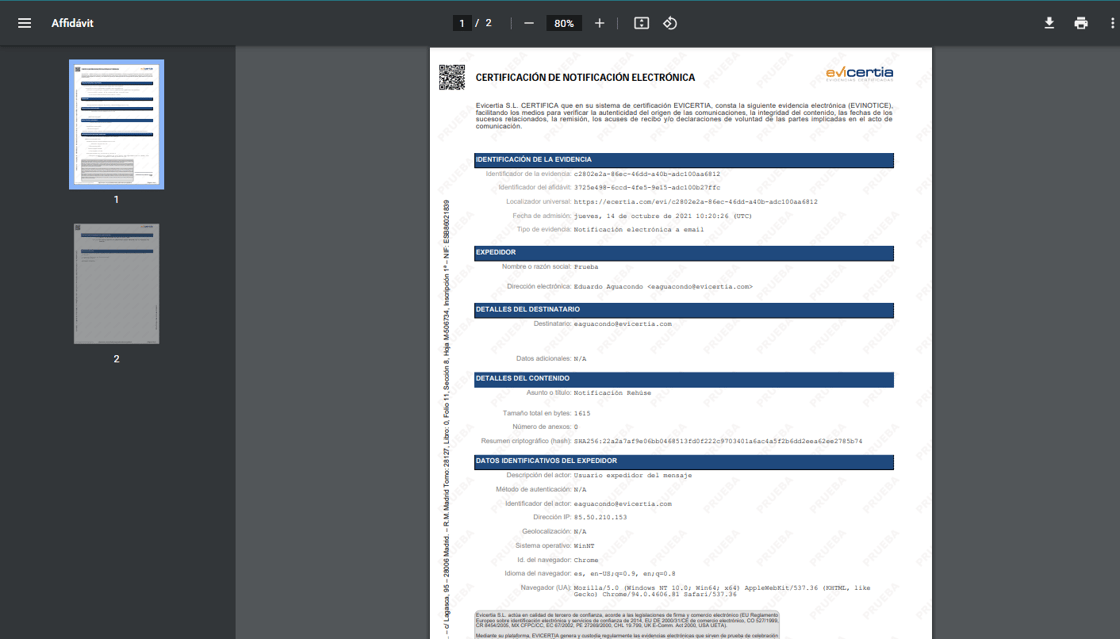1120x639 pixels.
Task: Zoom in with the plus icon
Action: tap(599, 23)
